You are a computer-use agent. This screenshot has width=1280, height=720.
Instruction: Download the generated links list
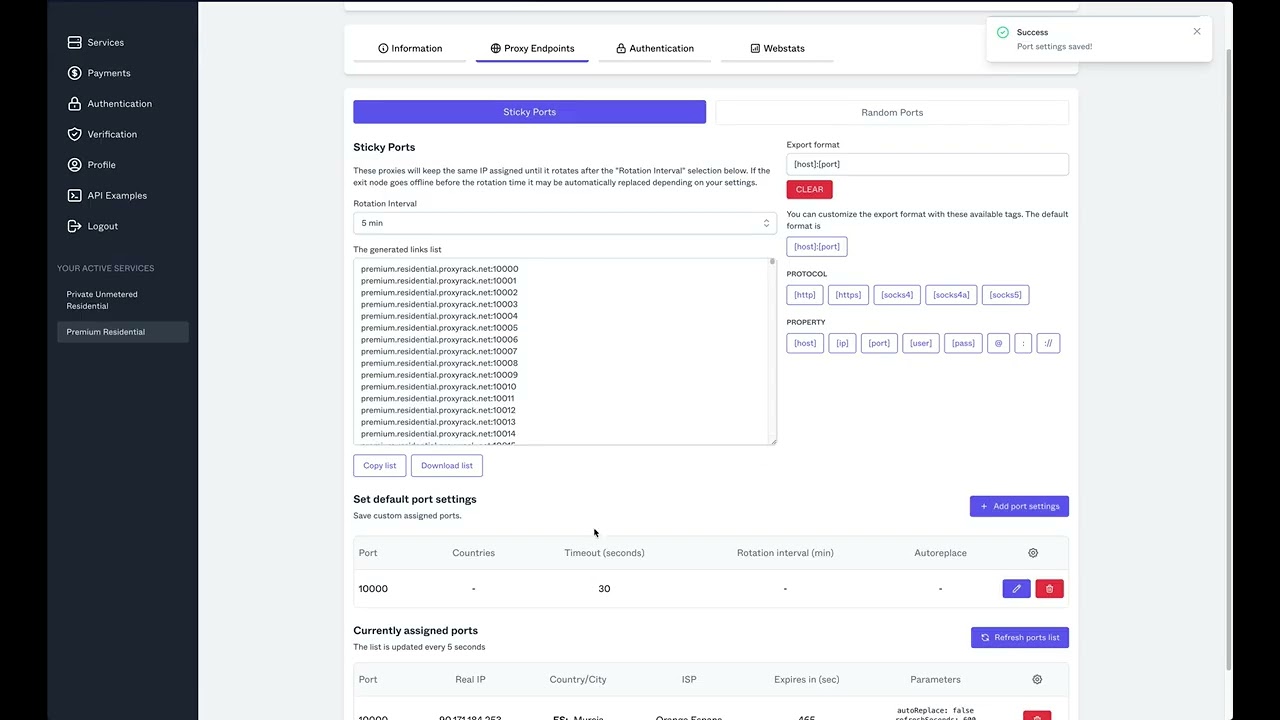click(447, 465)
